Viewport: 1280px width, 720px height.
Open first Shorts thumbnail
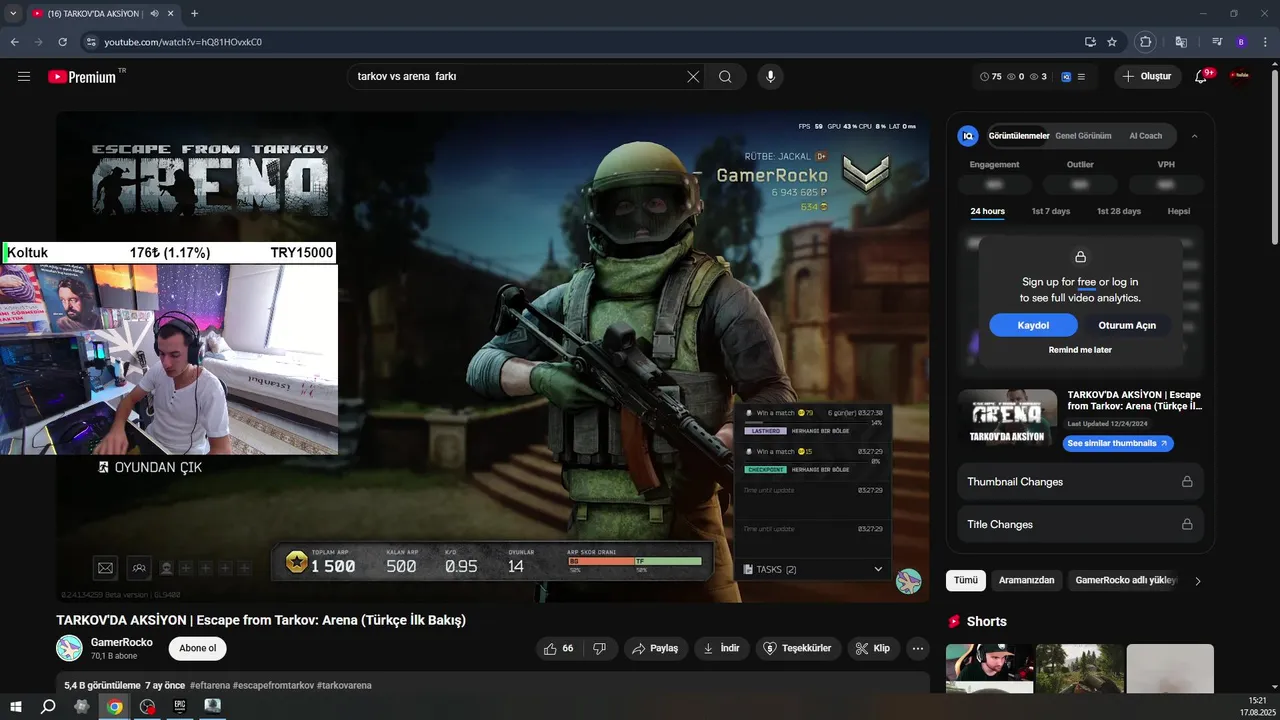pos(990,668)
